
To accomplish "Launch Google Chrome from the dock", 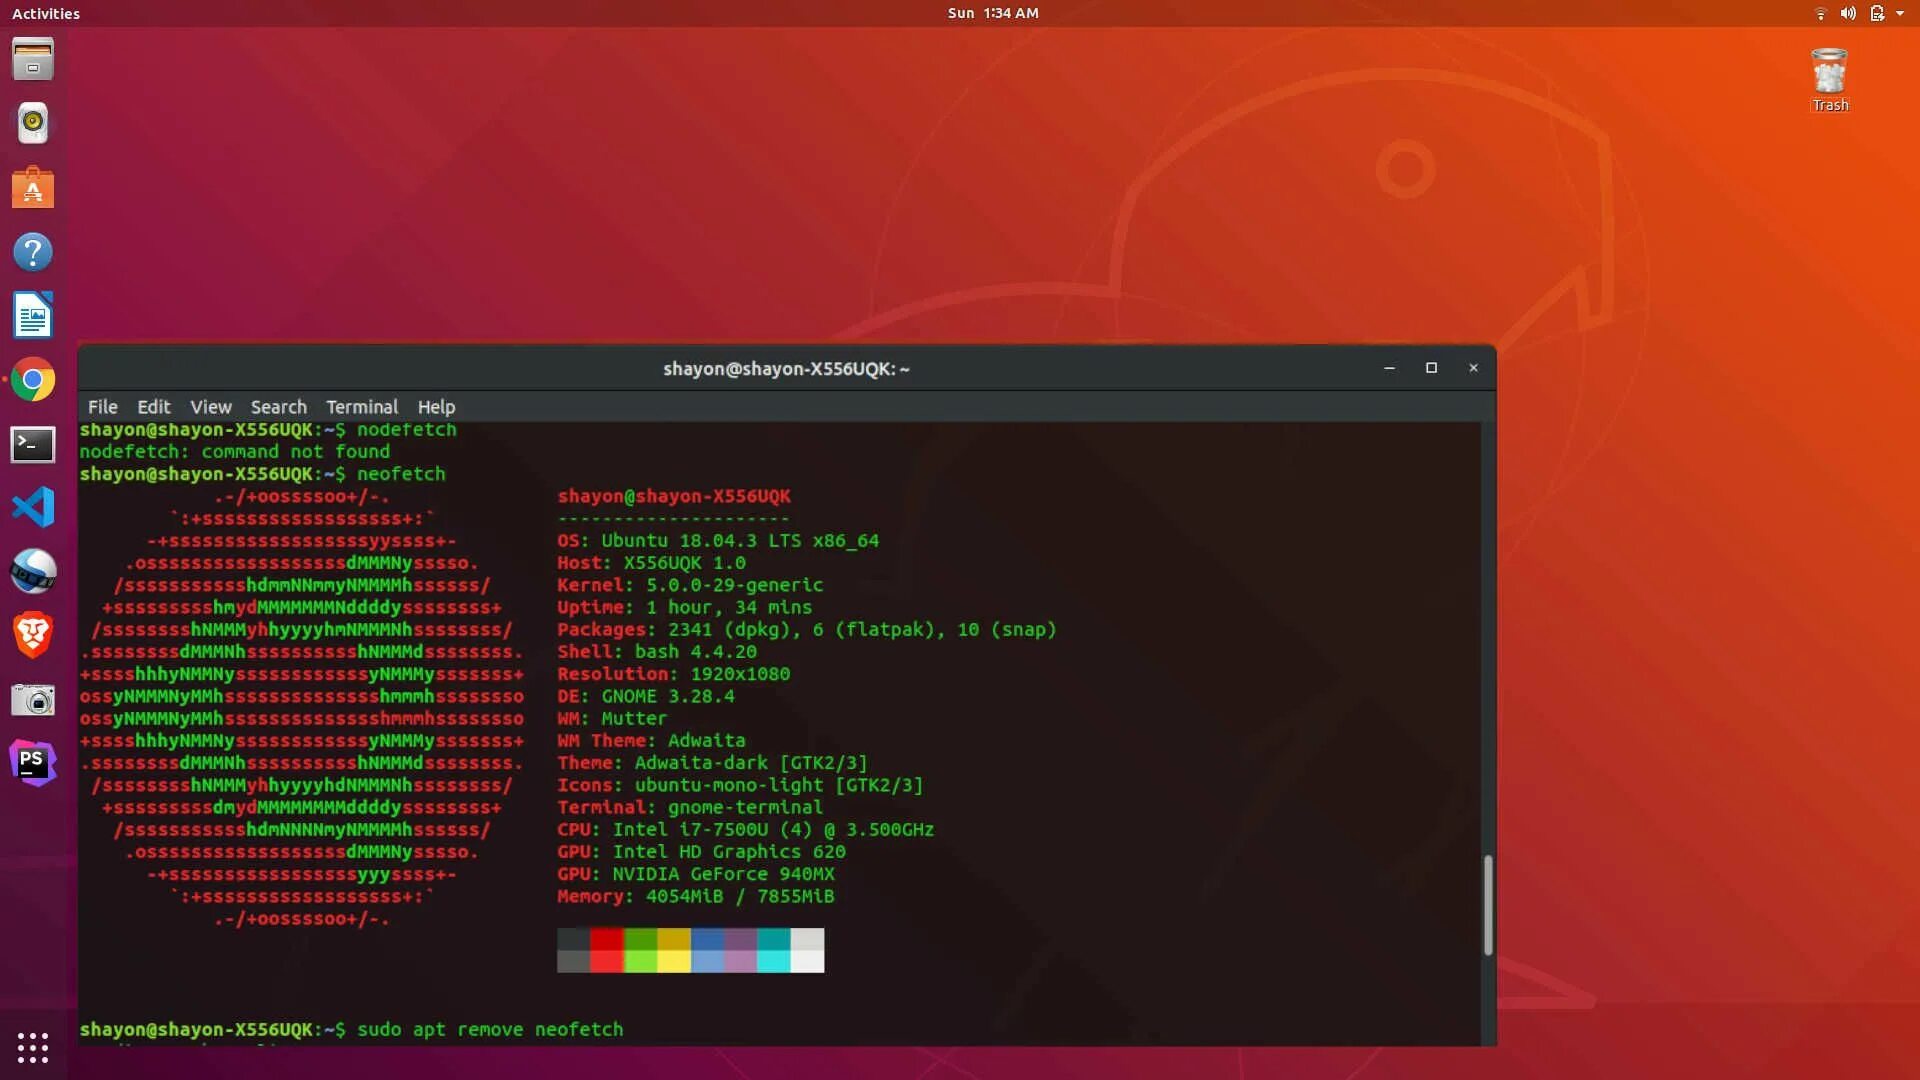I will [33, 380].
